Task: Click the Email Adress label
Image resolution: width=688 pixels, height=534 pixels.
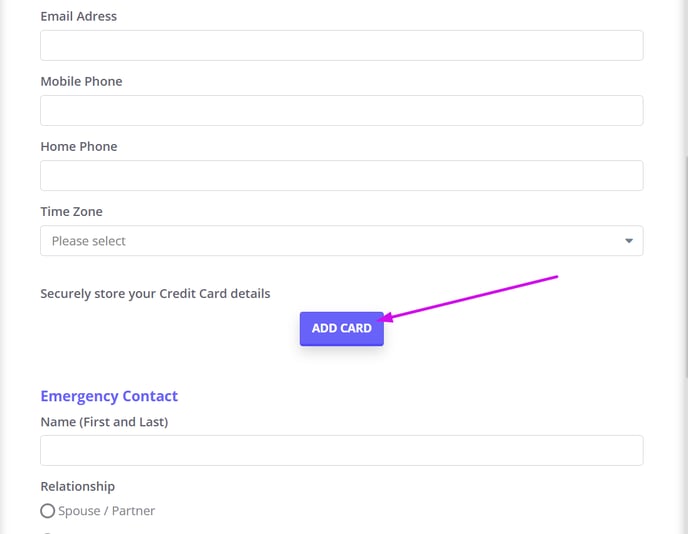Action: tap(79, 16)
